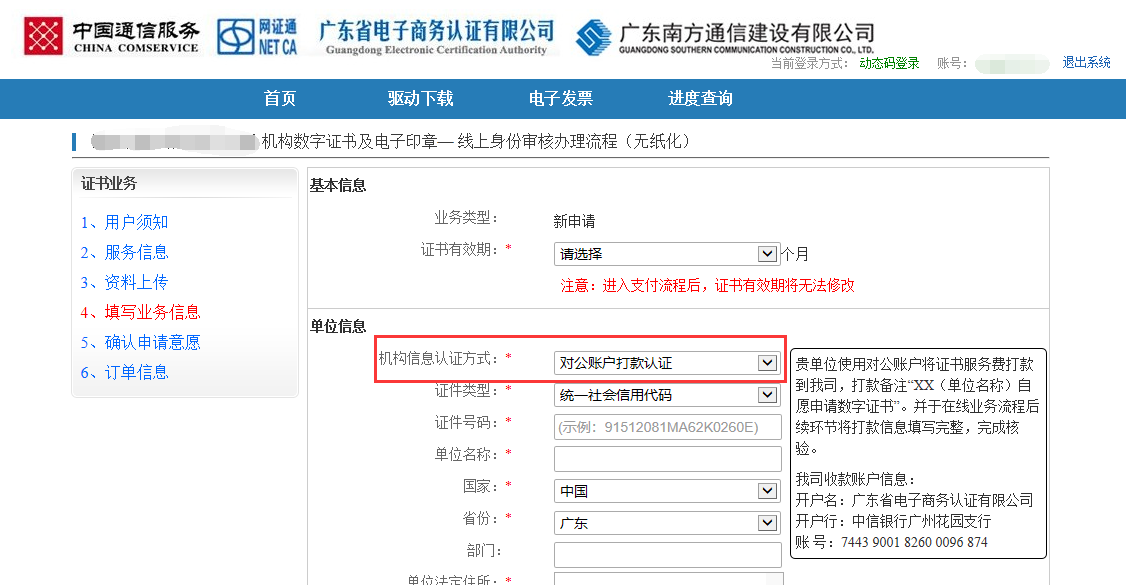This screenshot has width=1126, height=585.
Task: Click the Guangdong Southern Communication logo
Action: pos(725,38)
